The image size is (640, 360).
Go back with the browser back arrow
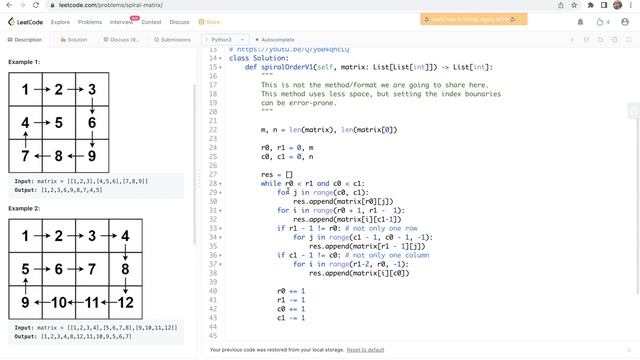tap(9, 5)
